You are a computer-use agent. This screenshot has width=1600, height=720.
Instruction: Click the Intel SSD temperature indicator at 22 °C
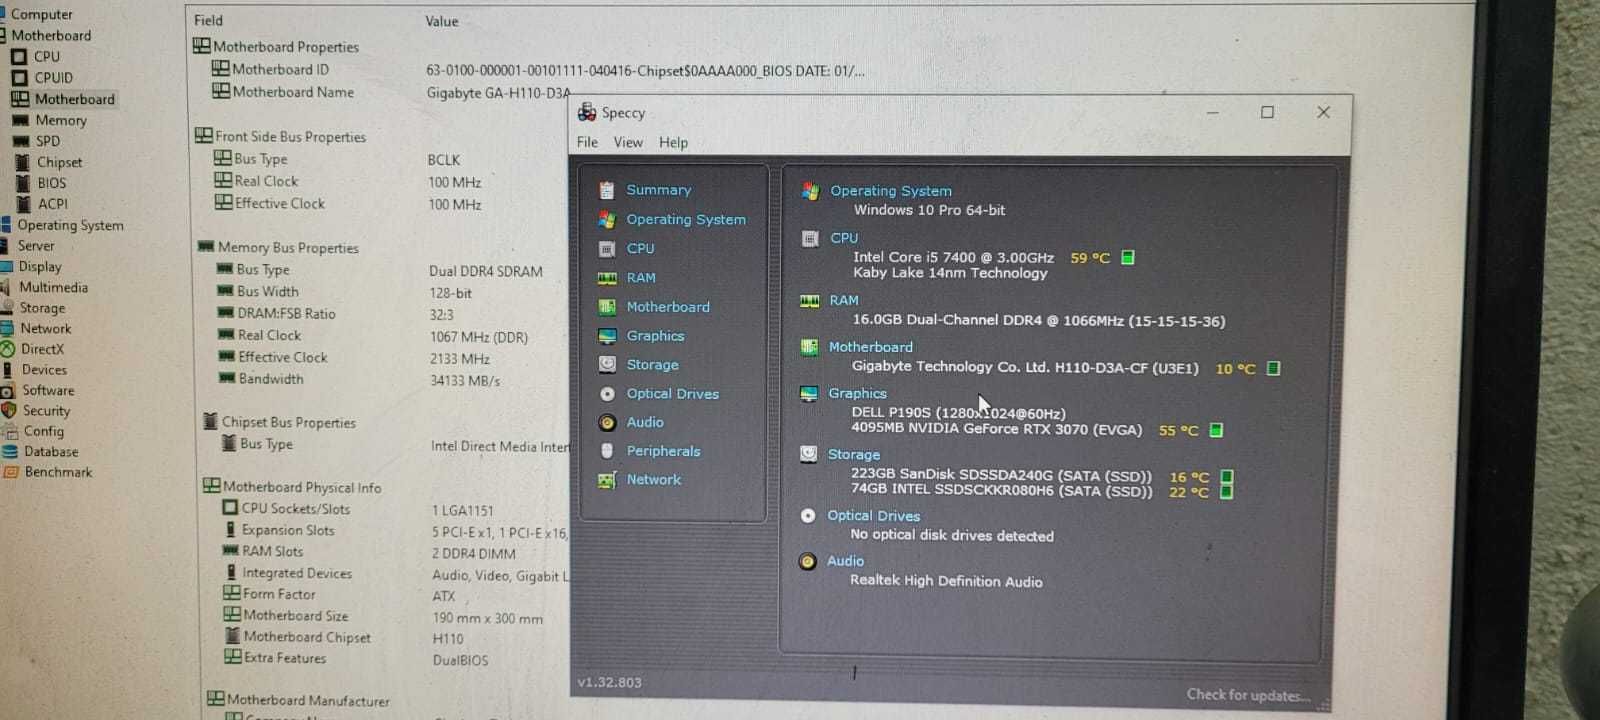point(1227,491)
